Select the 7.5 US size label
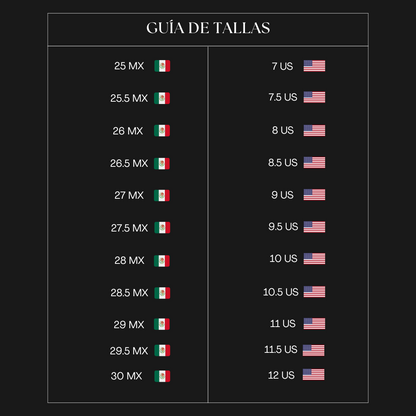 [x=283, y=97]
